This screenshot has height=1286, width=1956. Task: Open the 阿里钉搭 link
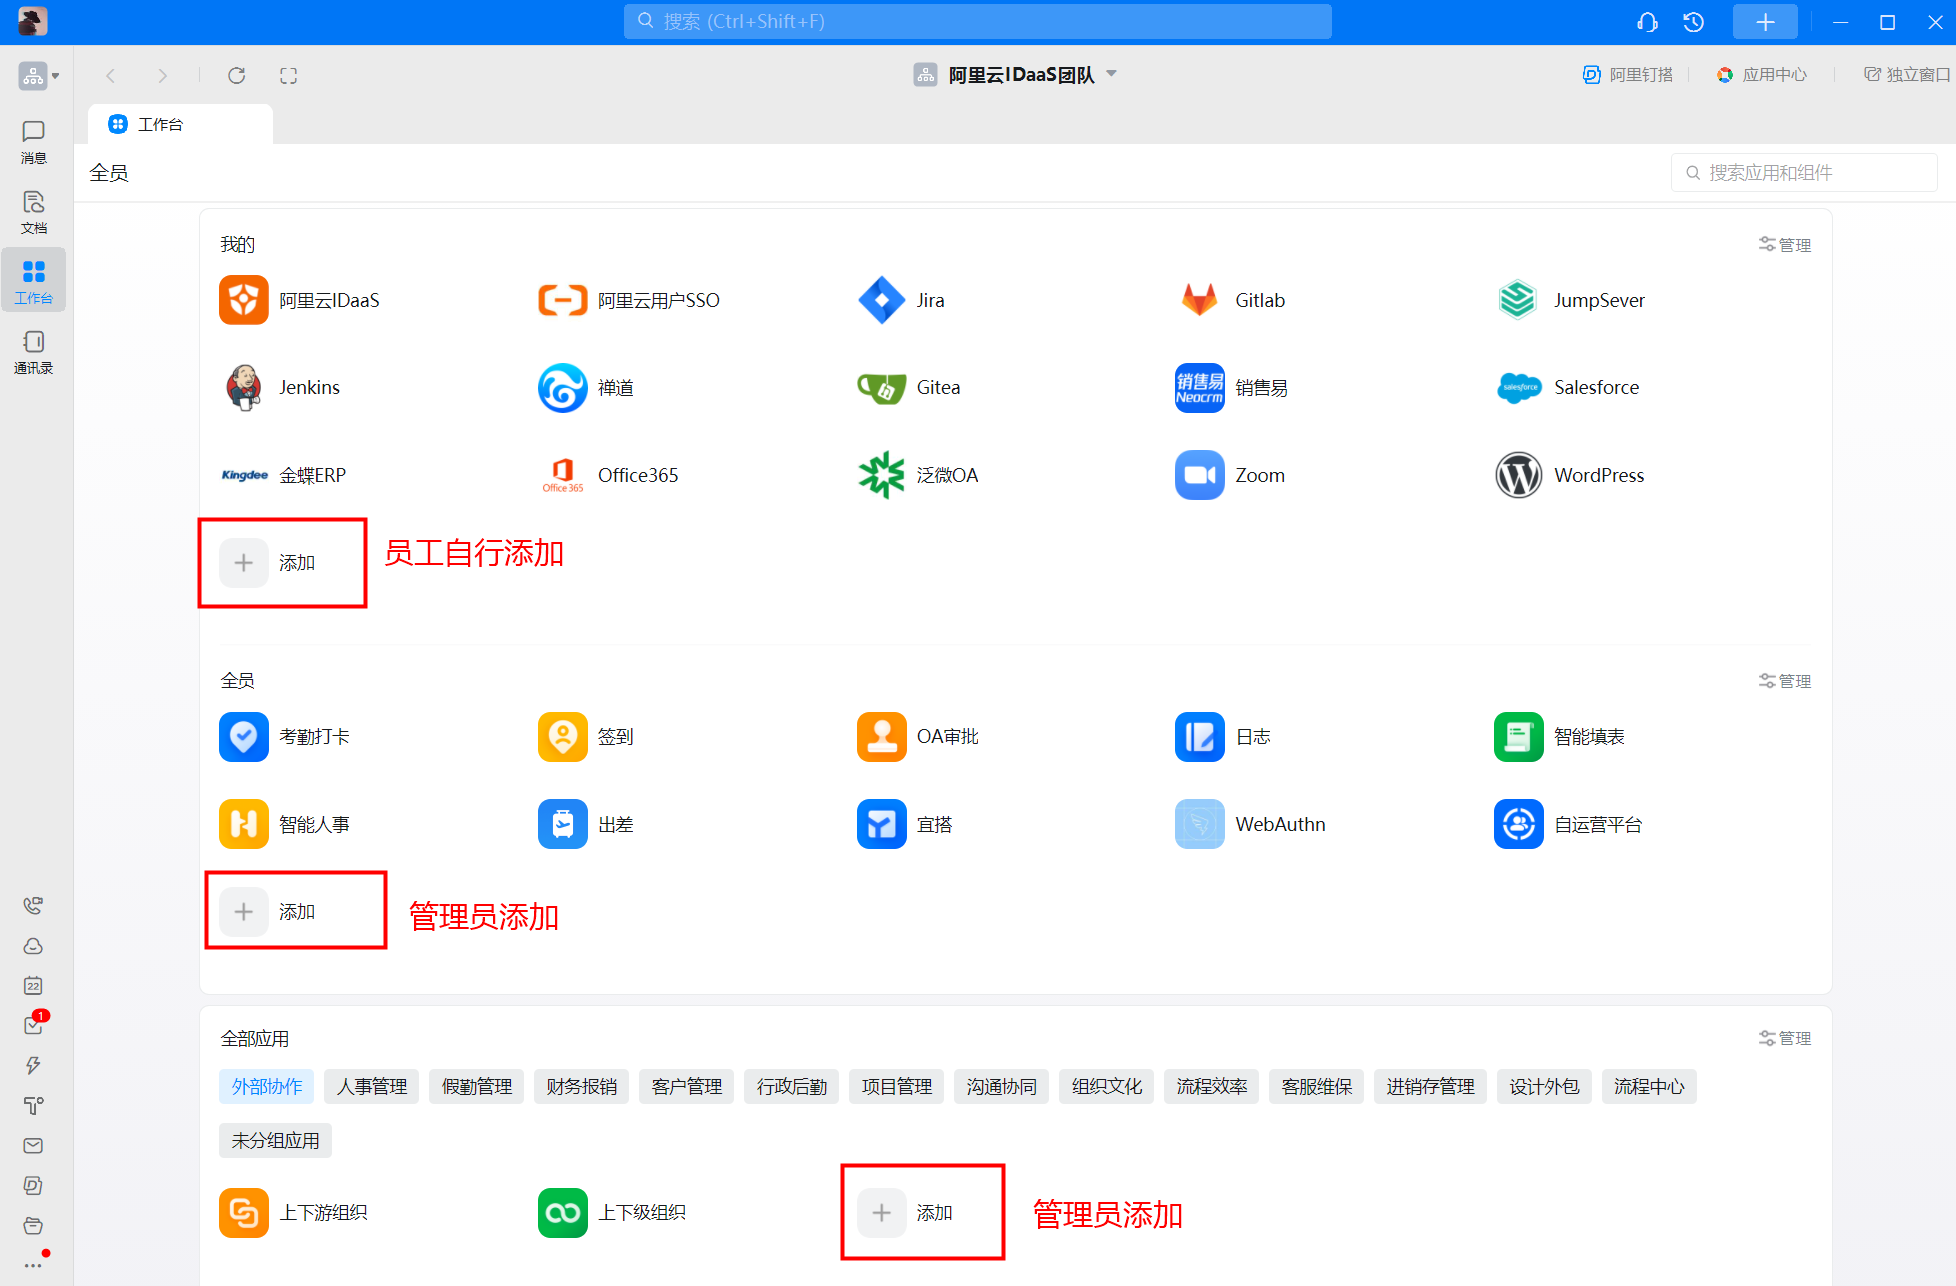[1627, 75]
